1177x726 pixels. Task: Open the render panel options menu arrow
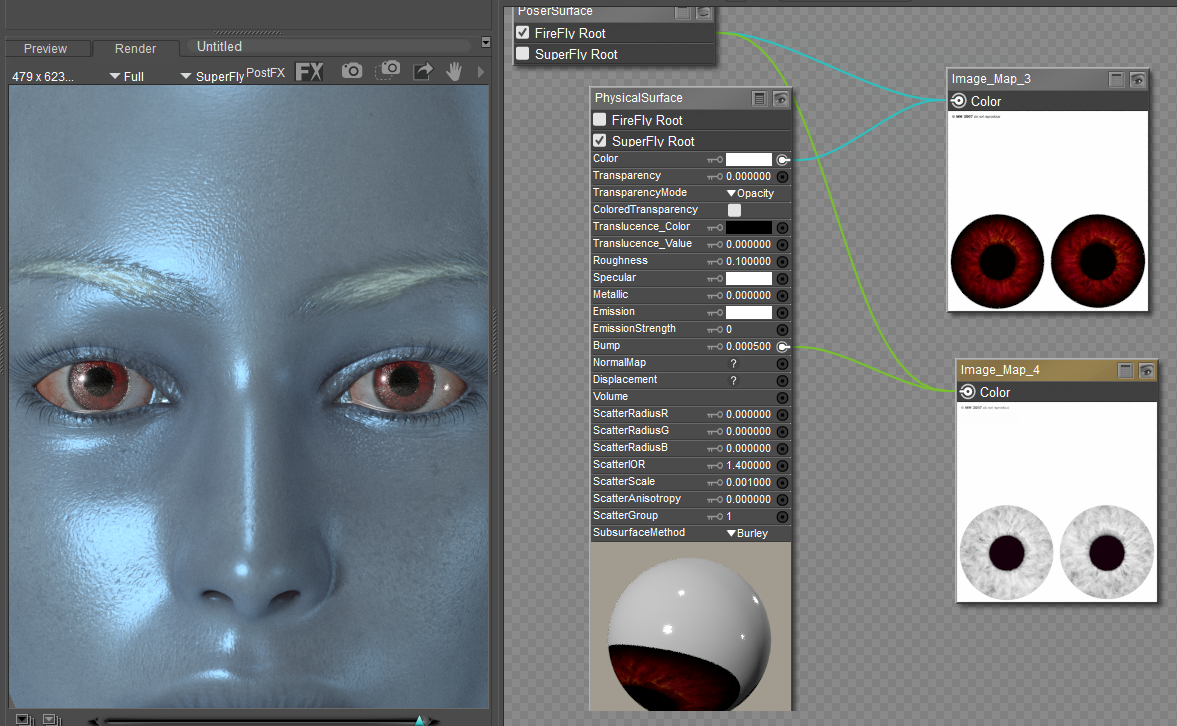(486, 43)
